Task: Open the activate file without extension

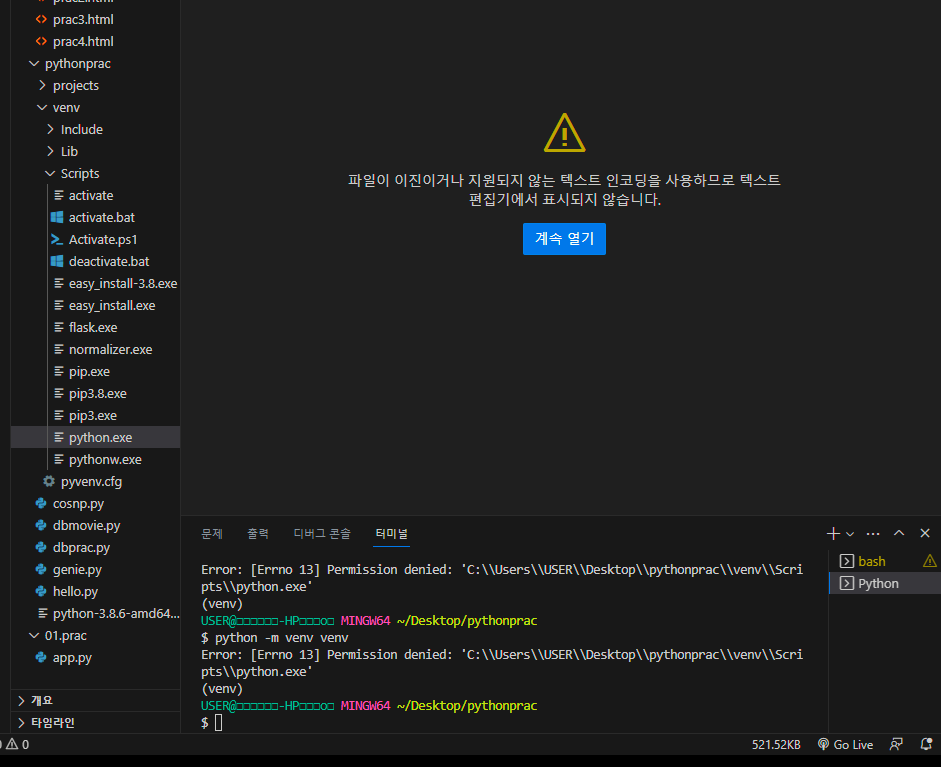Action: click(x=91, y=196)
